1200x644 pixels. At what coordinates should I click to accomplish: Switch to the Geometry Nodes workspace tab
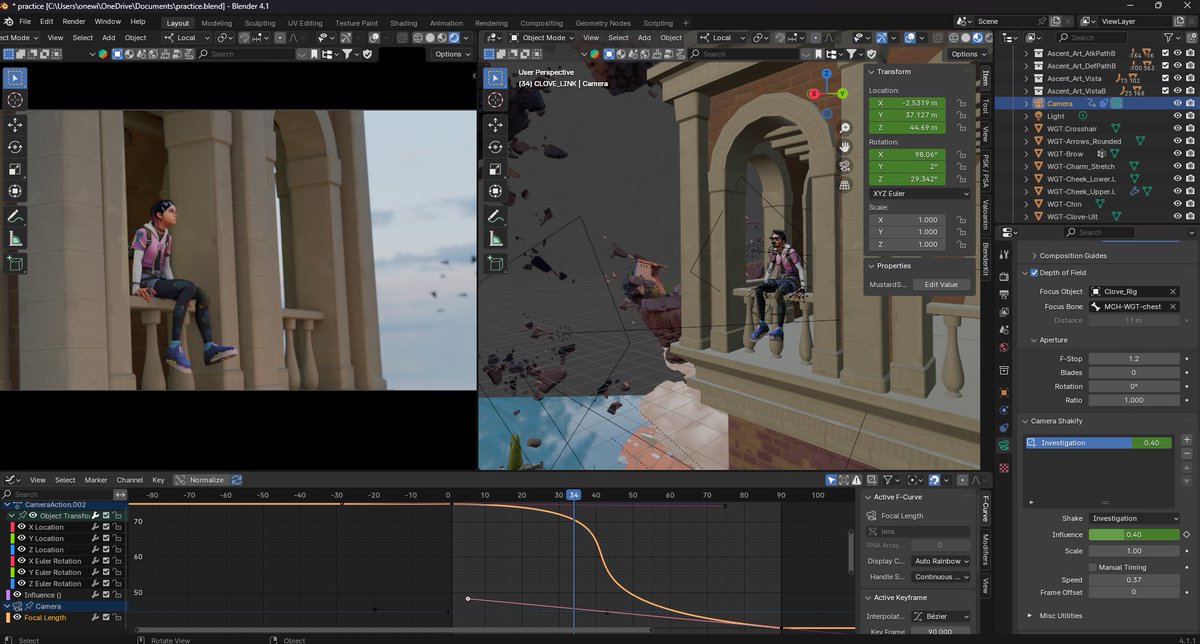[x=603, y=23]
